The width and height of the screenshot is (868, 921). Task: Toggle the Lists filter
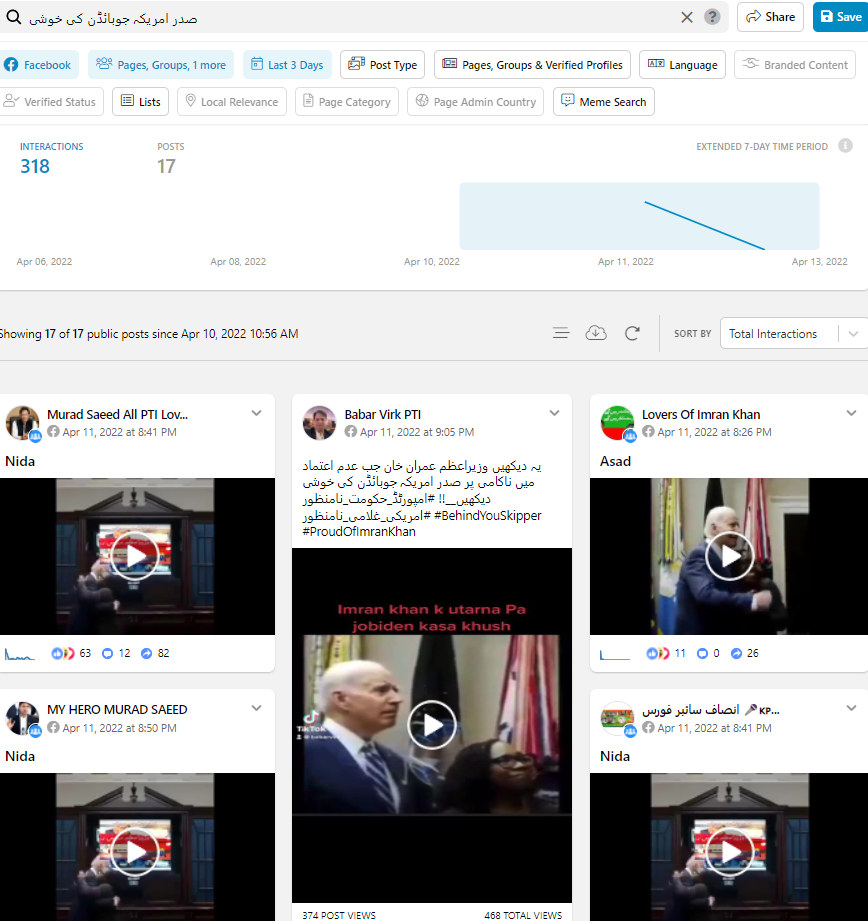140,102
